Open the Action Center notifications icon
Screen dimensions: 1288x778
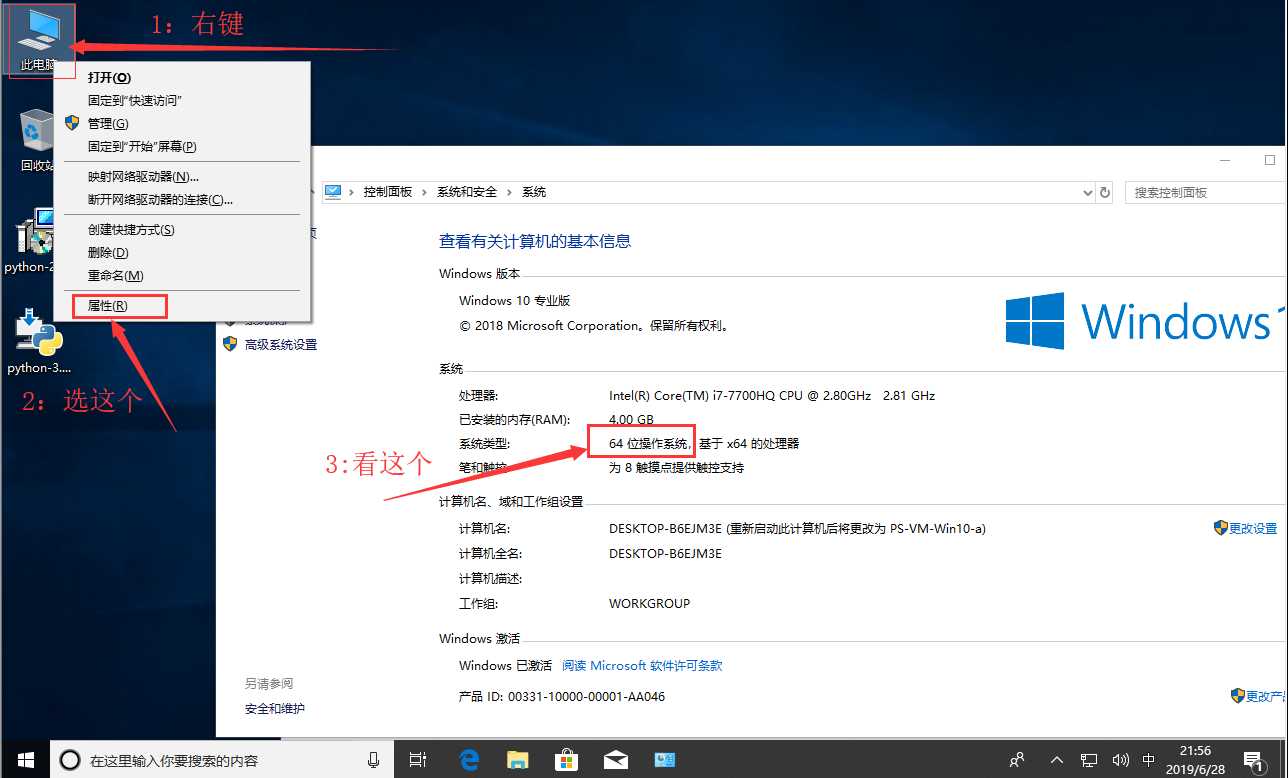tap(1252, 760)
